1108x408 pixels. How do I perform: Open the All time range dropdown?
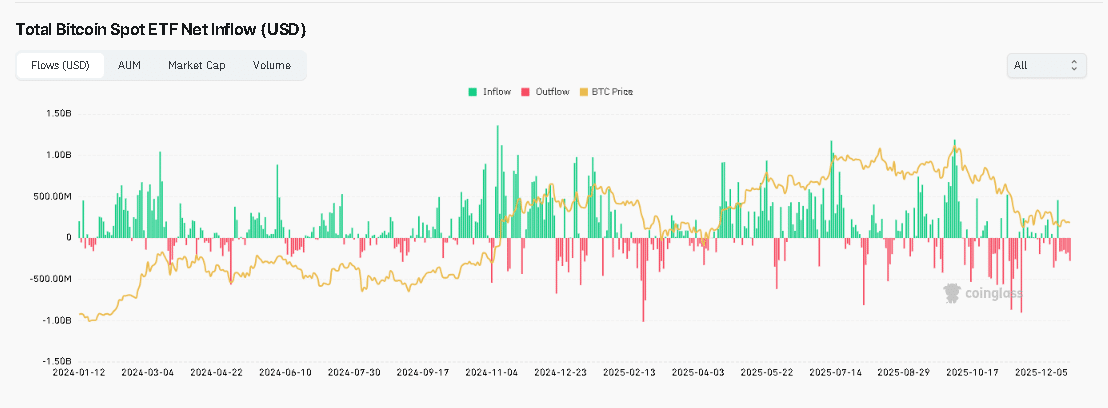(1045, 65)
